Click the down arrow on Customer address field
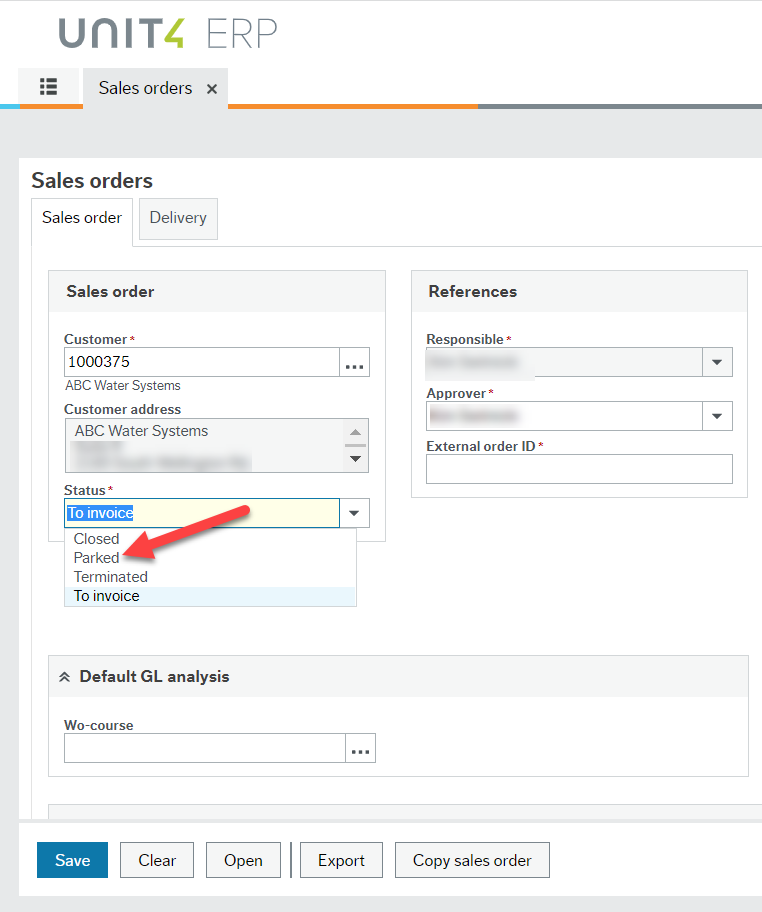 click(355, 461)
